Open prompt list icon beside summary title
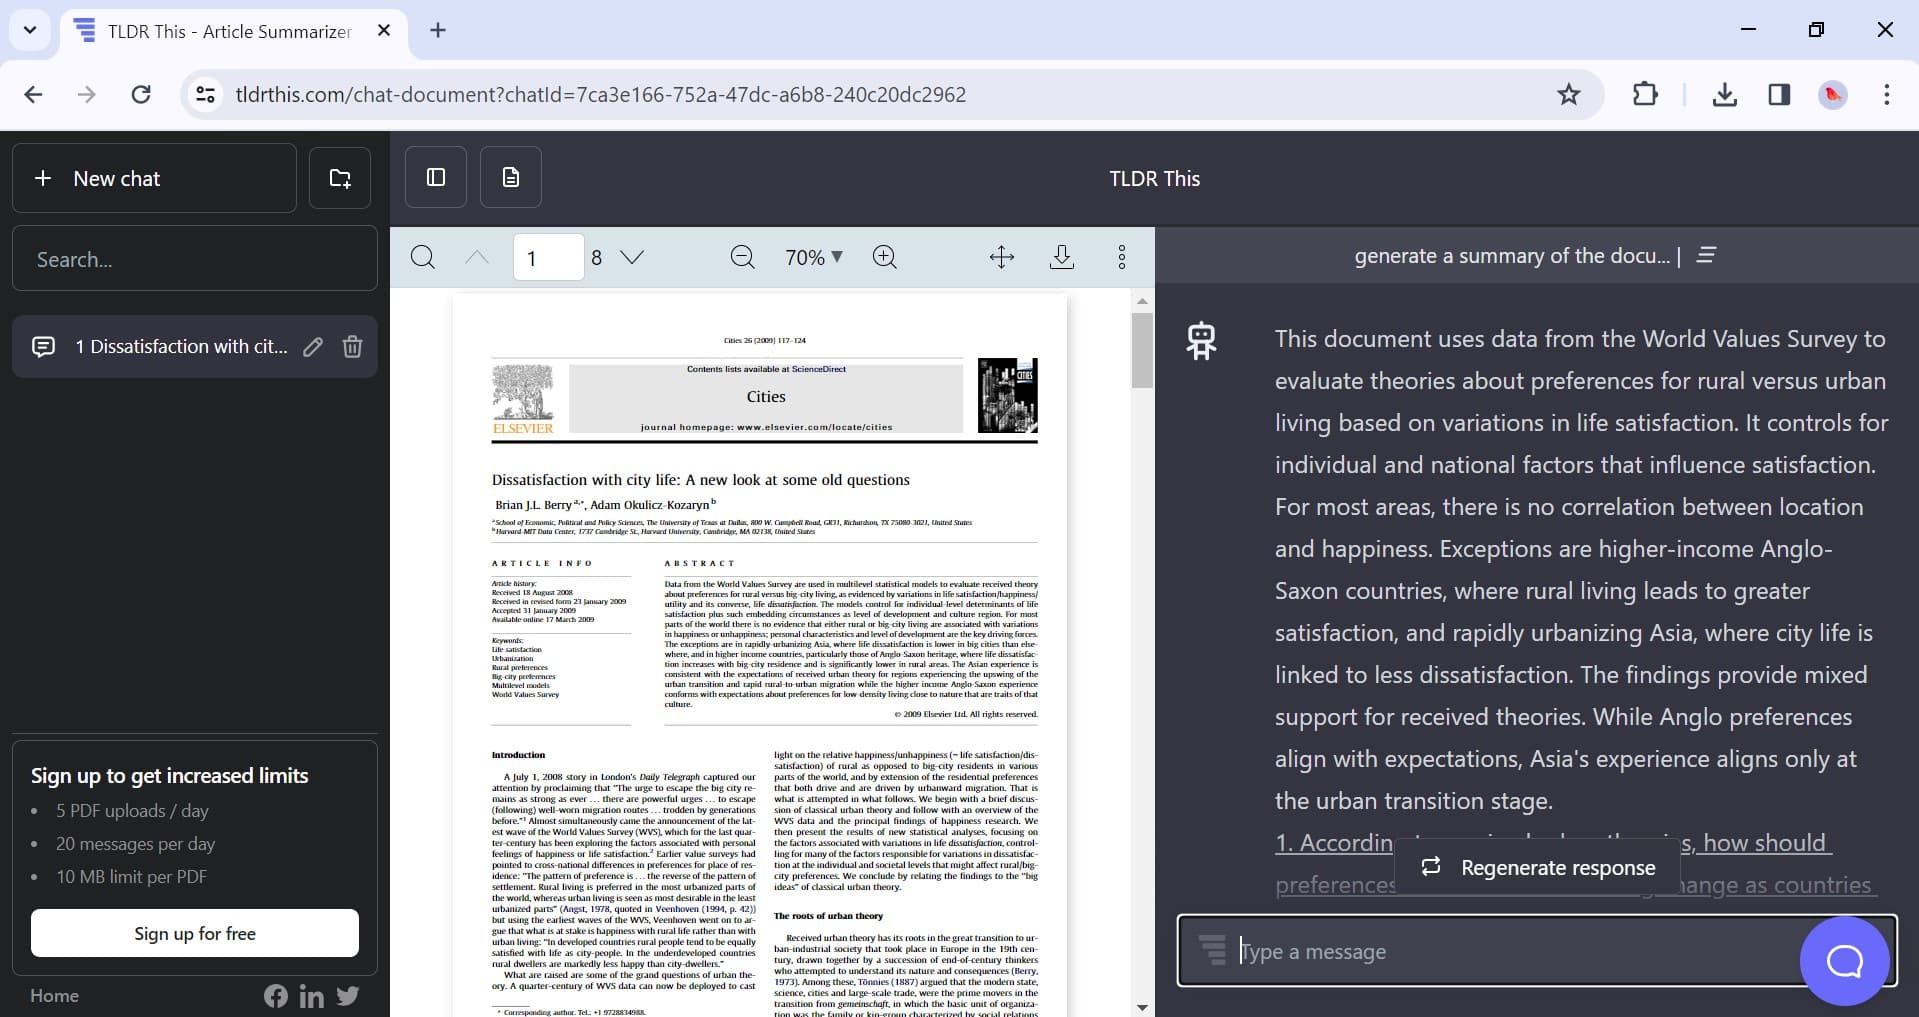 pos(1706,255)
